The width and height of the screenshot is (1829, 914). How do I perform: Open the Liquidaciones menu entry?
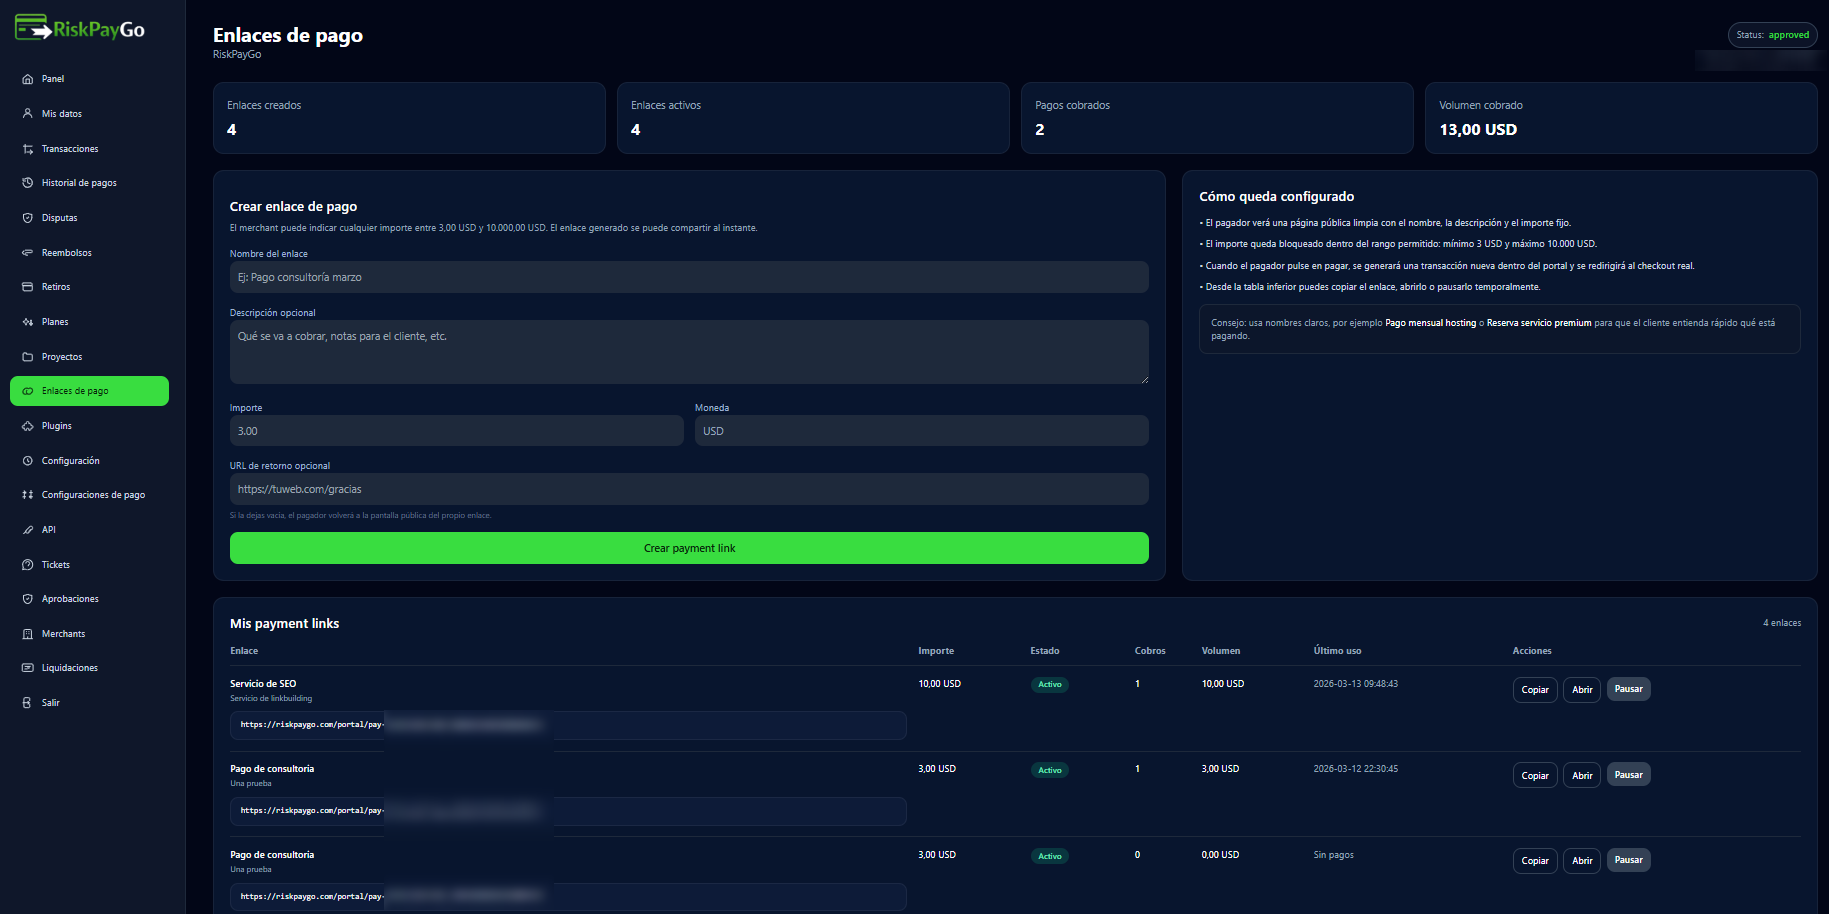pyautogui.click(x=70, y=668)
